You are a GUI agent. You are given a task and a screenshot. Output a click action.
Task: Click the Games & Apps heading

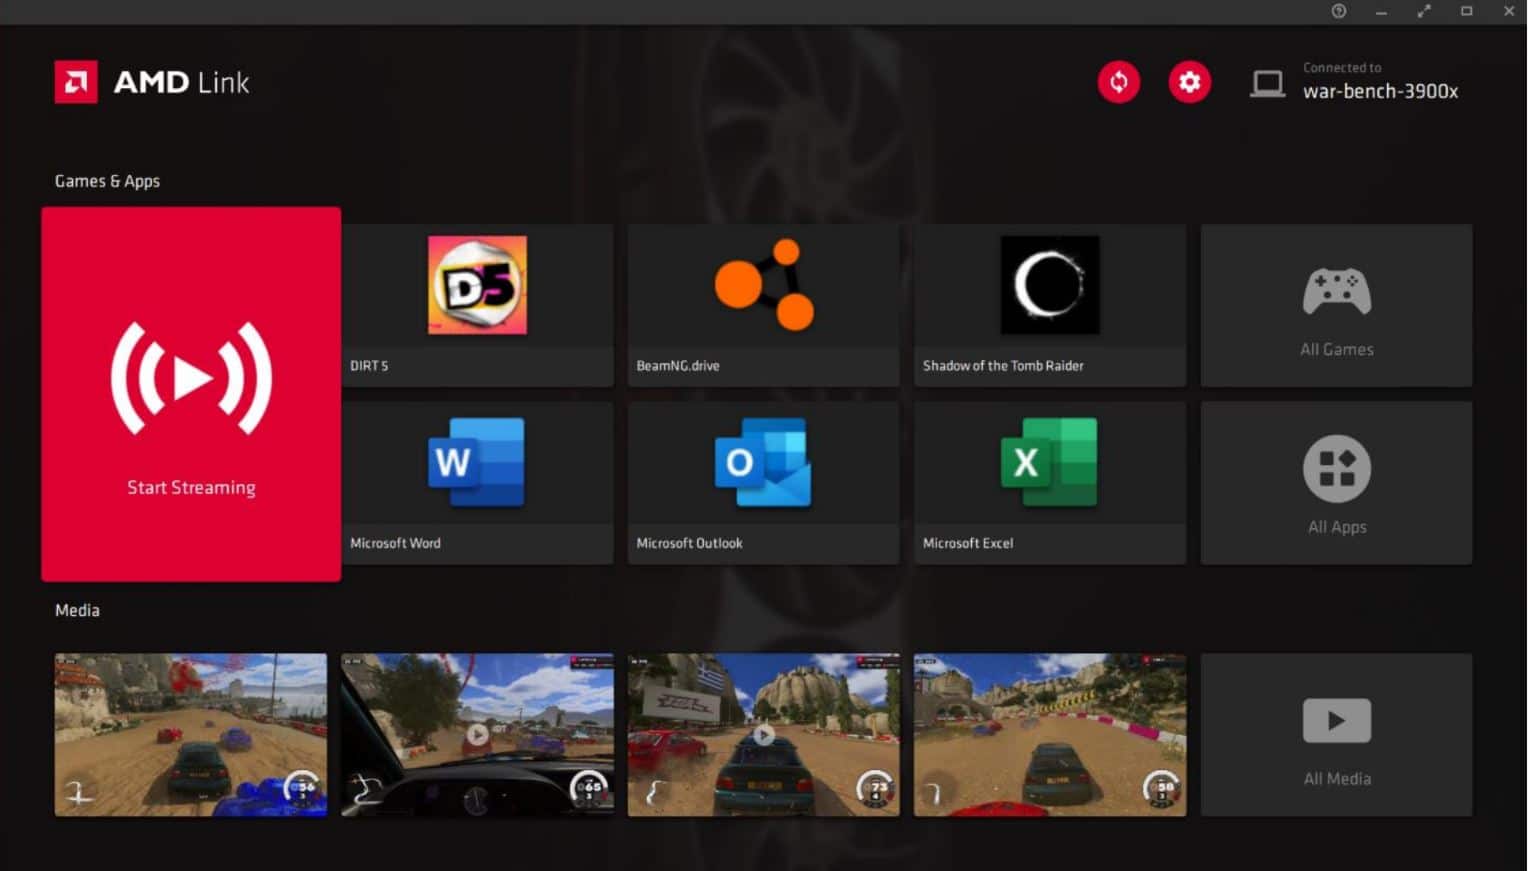(107, 181)
